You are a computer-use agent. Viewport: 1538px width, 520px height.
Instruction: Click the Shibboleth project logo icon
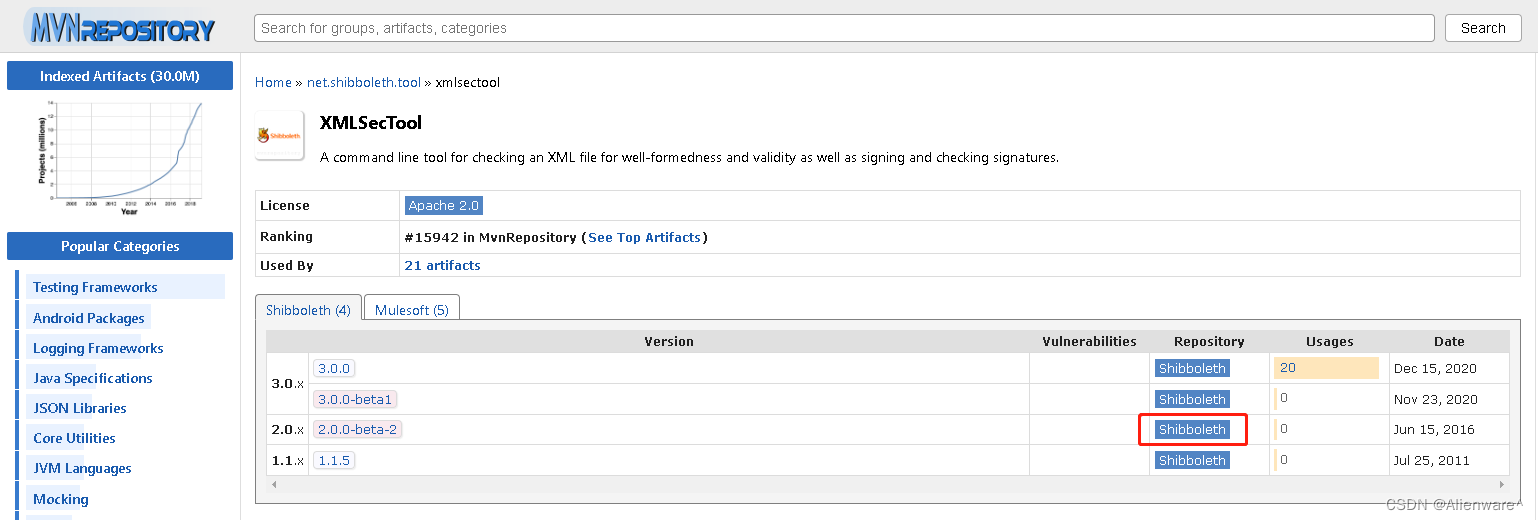click(280, 135)
